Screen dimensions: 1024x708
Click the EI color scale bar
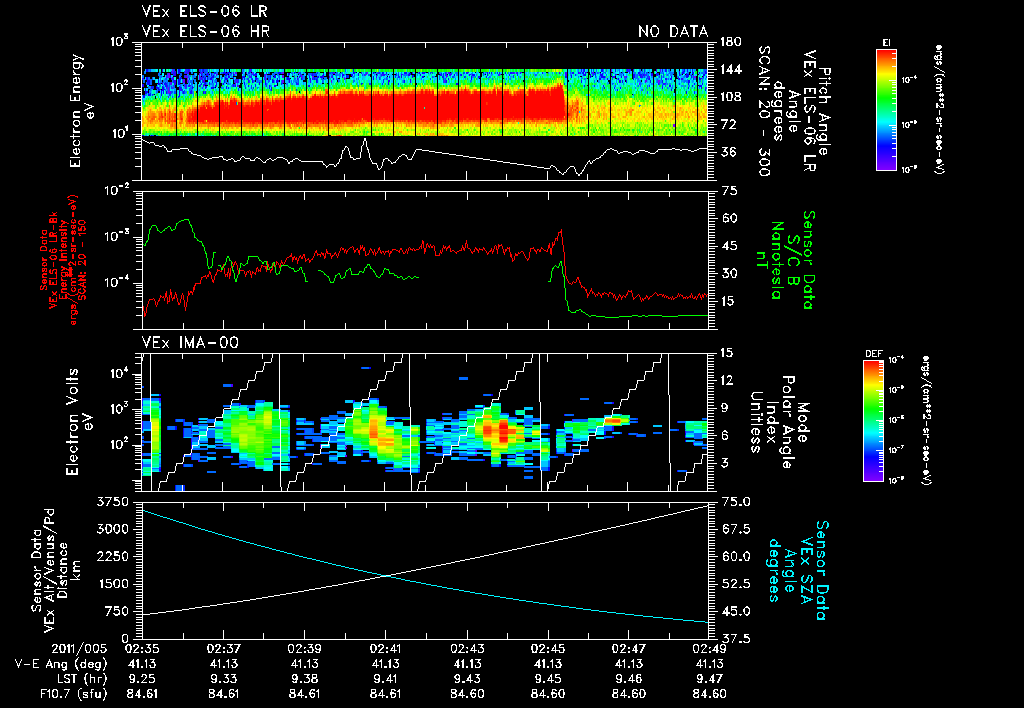[x=886, y=109]
